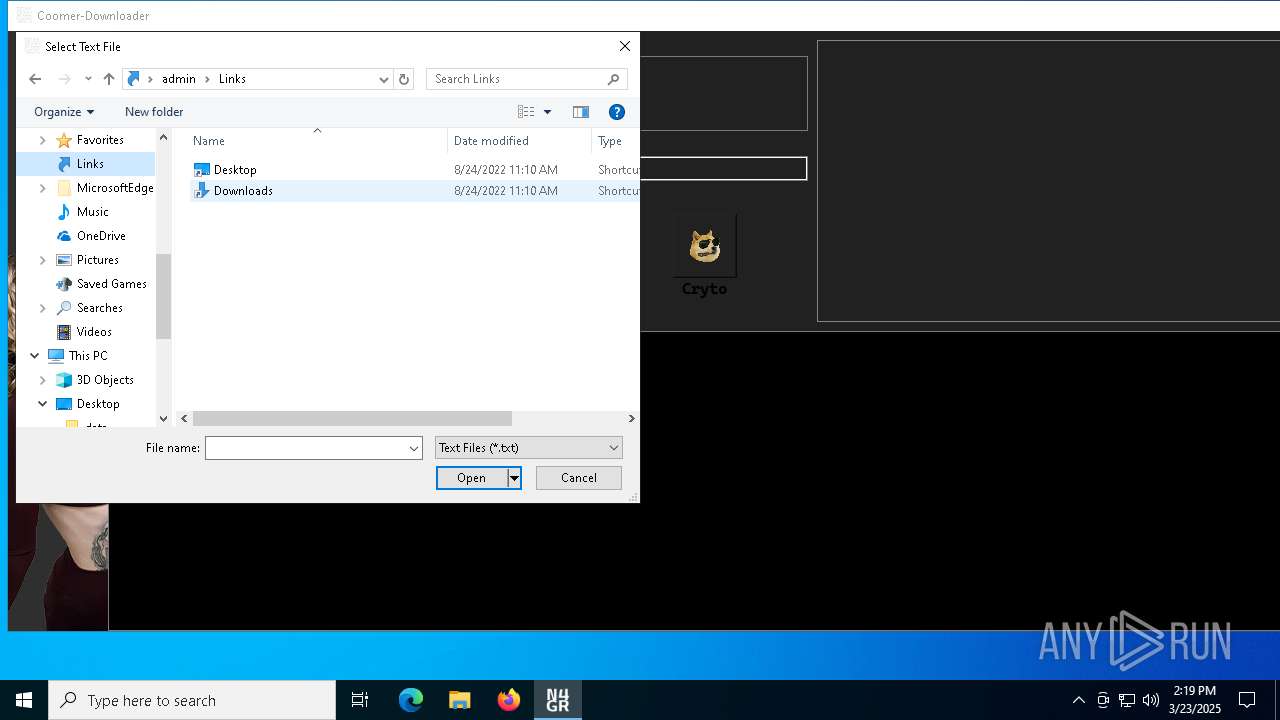Open recent locations dropdown arrow
The image size is (1280, 720).
(88, 79)
